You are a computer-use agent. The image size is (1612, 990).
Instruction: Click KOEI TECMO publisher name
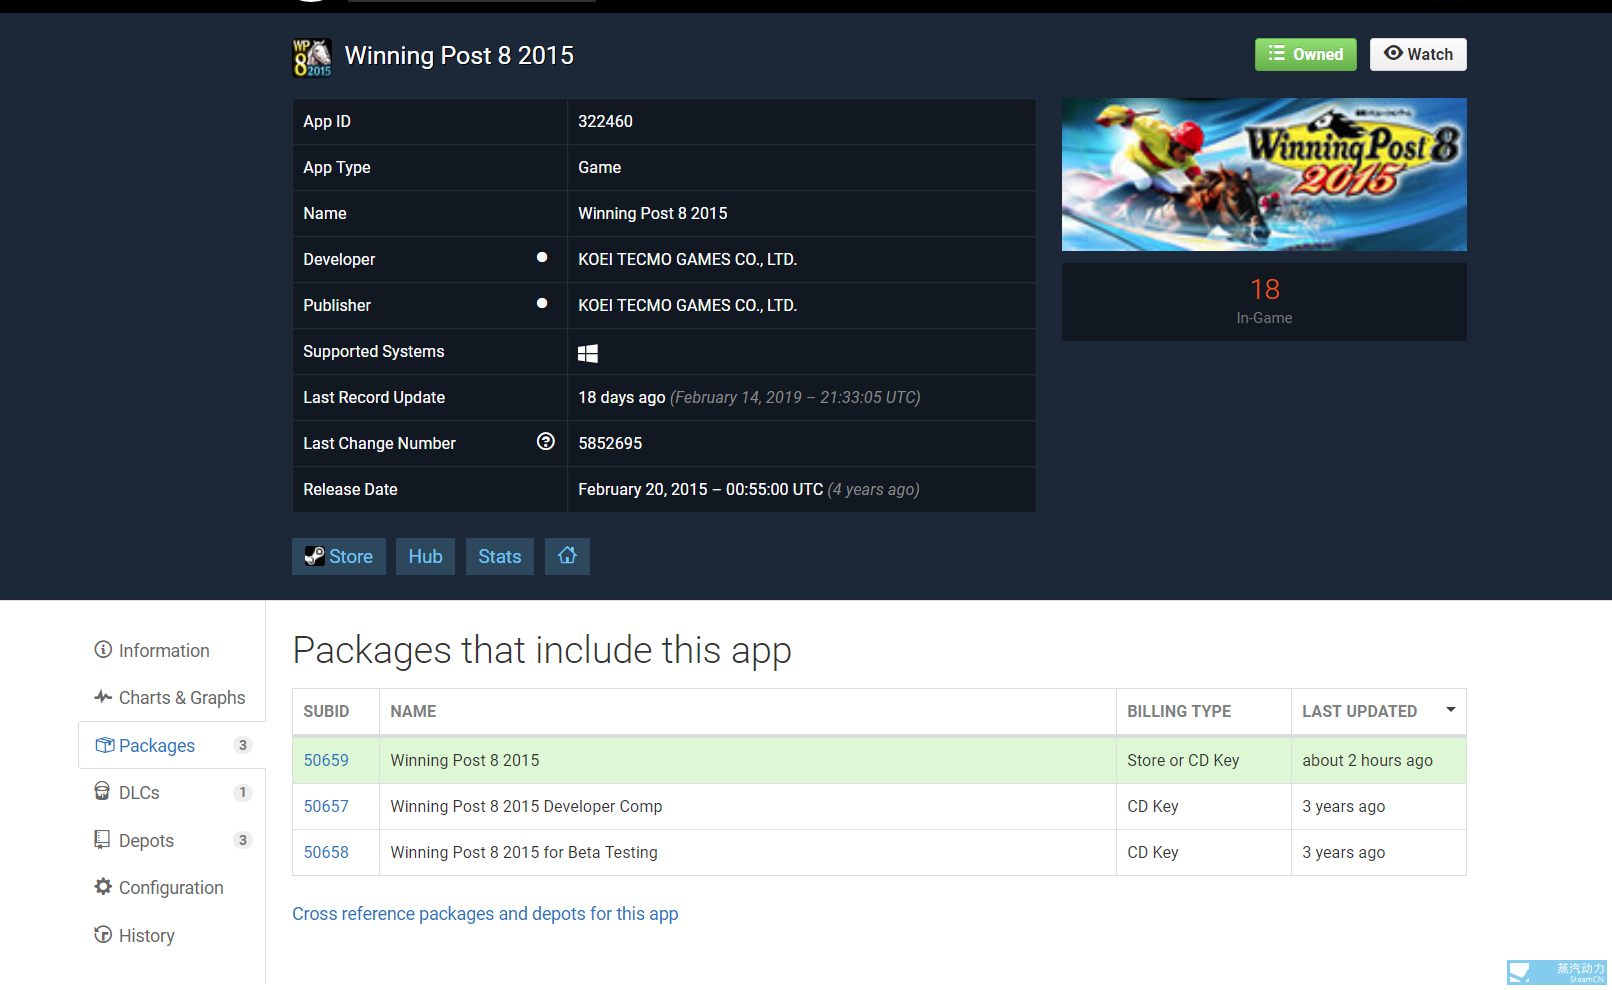pos(687,305)
